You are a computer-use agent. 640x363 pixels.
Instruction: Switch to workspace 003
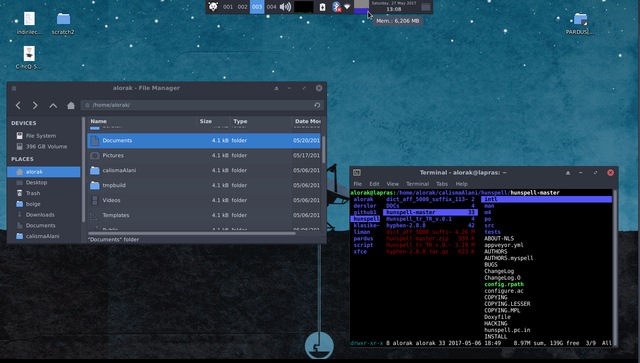257,7
